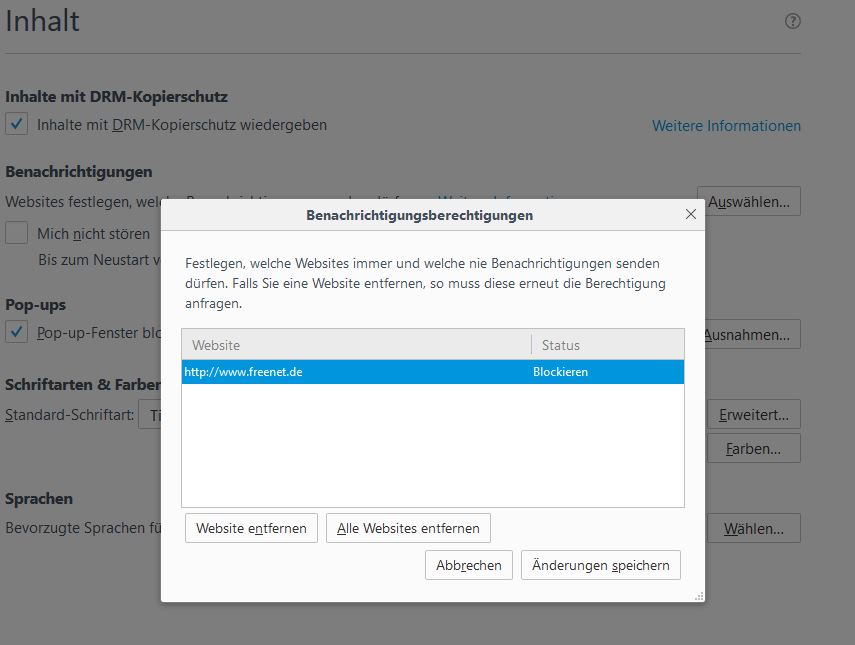Toggle Inhalte mit DRM-Kopierschutz wiedergeben checkbox
The width and height of the screenshot is (855, 645).
[17, 125]
